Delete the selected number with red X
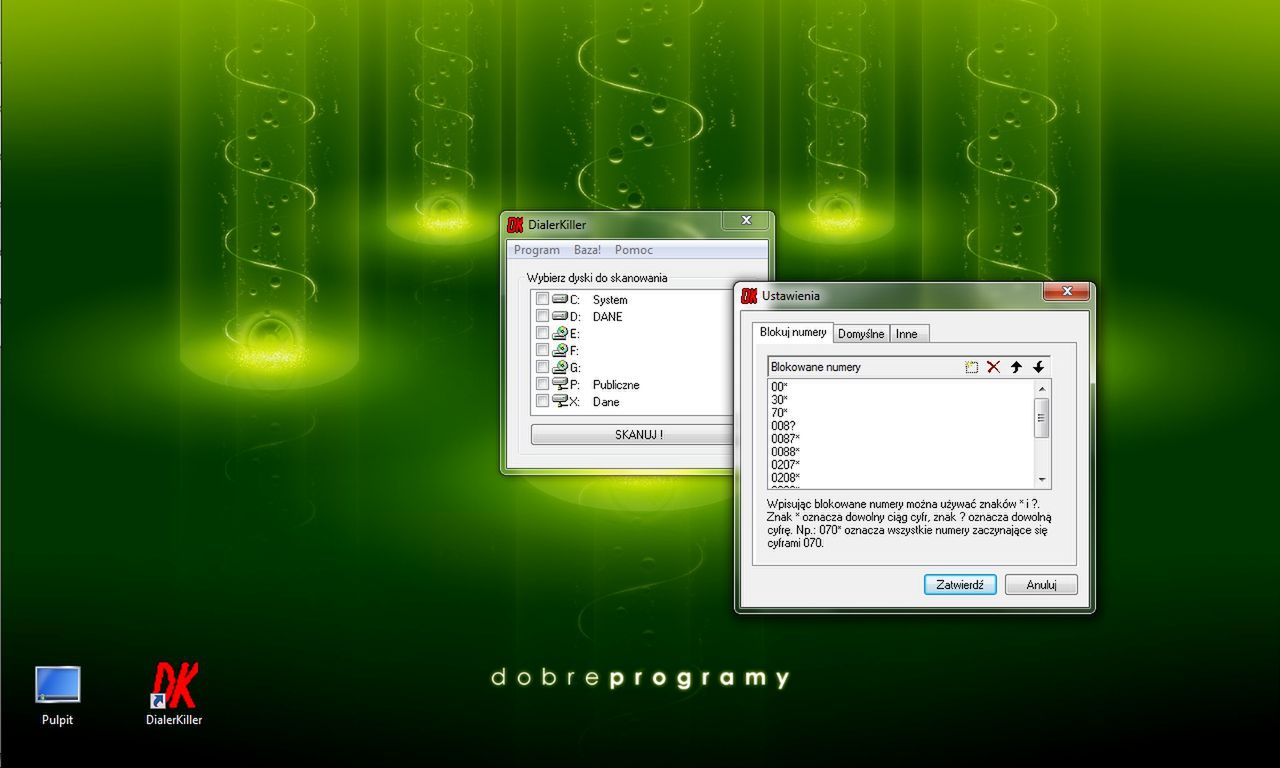 [993, 367]
